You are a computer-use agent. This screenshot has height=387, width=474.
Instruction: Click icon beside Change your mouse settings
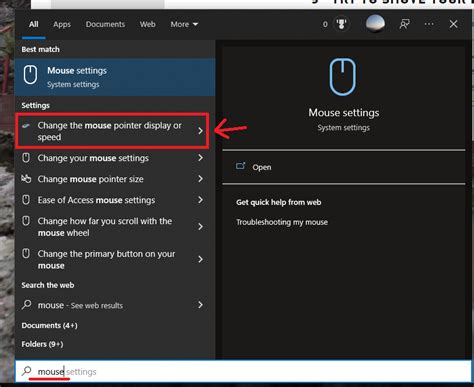coord(26,158)
